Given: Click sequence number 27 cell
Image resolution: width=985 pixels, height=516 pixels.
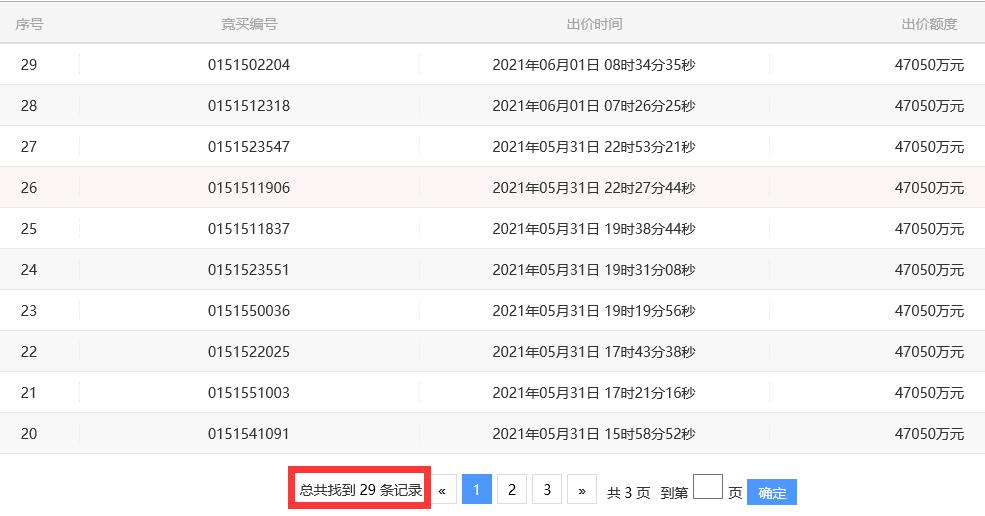Looking at the screenshot, I should click(29, 146).
